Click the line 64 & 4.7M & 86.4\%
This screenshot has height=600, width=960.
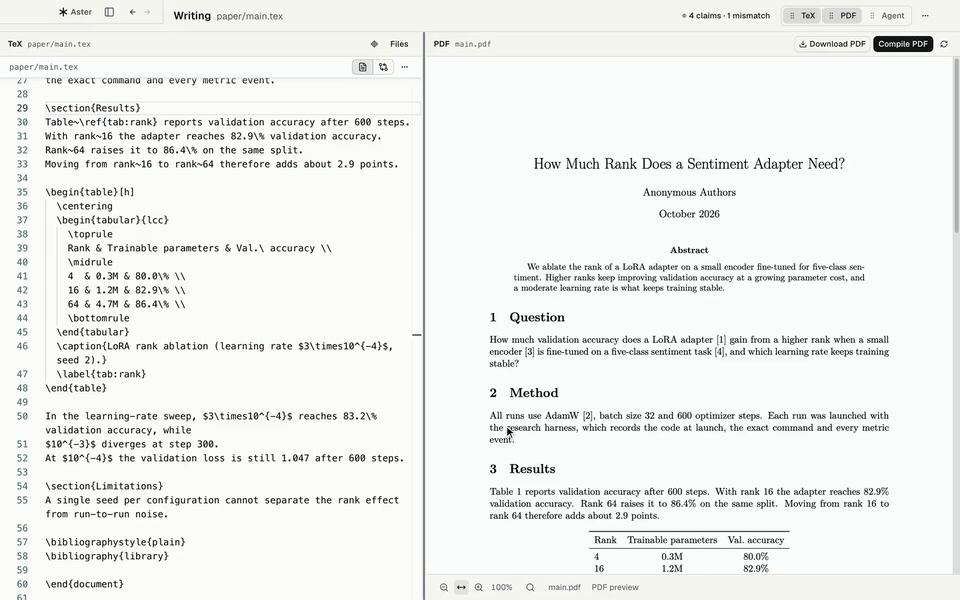pos(126,304)
